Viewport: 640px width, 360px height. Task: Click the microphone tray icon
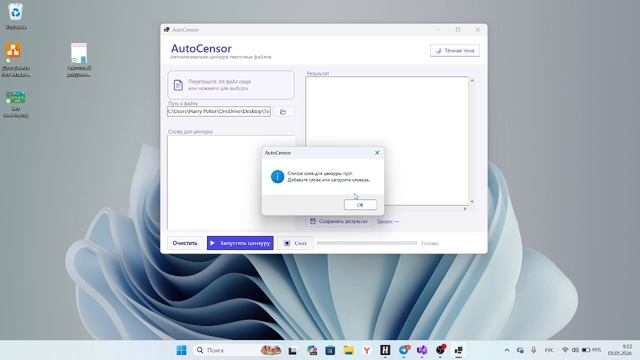[x=533, y=350]
